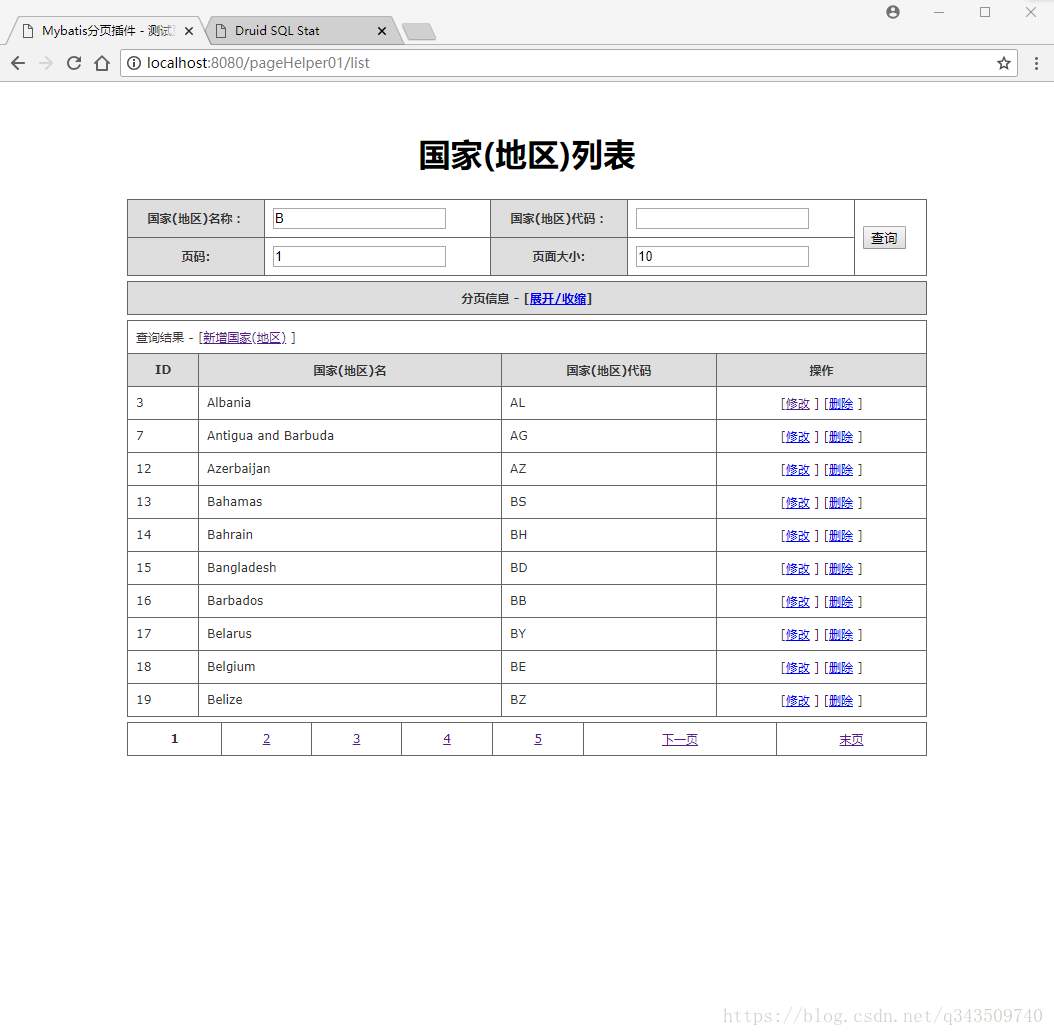Delete the Bahamas entry

(x=841, y=502)
